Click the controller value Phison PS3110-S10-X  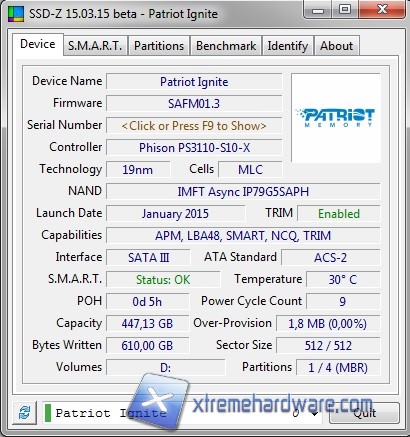pos(194,148)
